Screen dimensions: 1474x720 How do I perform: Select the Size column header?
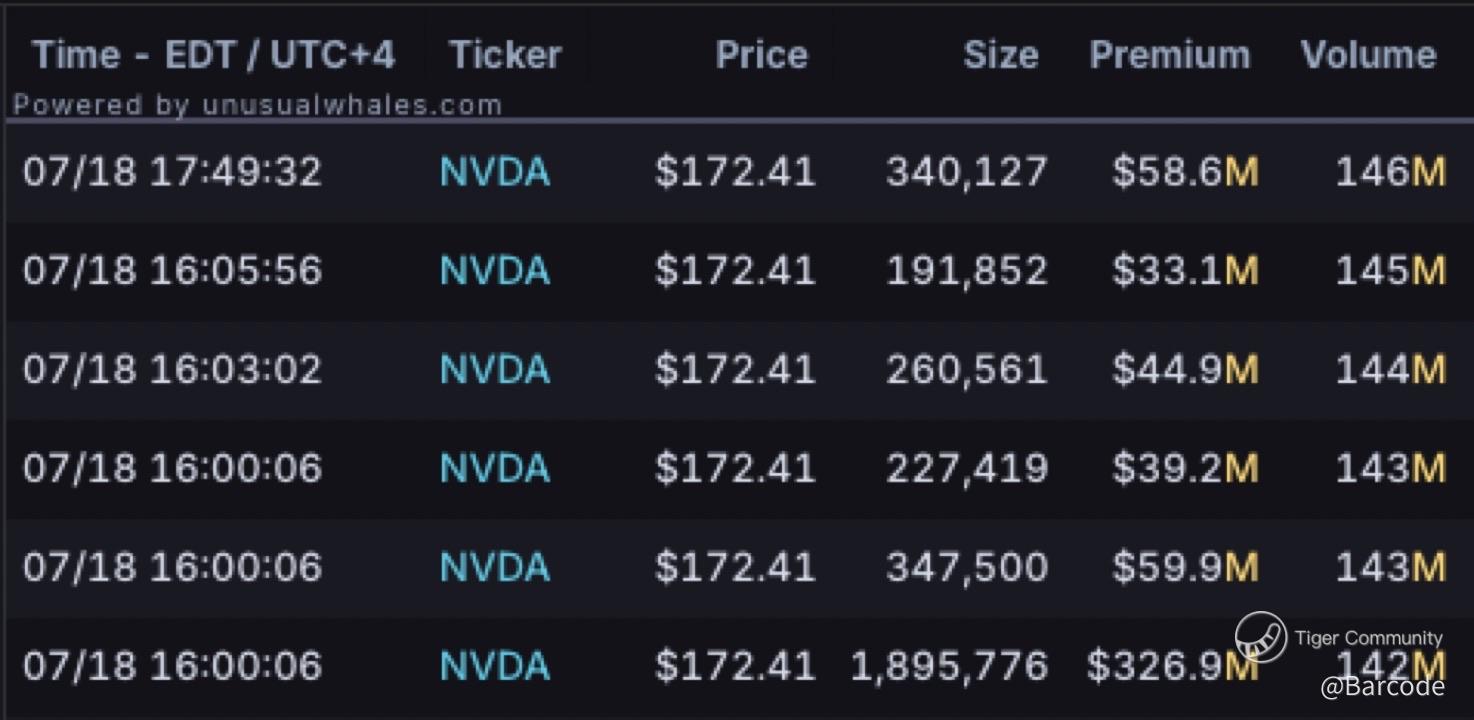pyautogui.click(x=1000, y=54)
